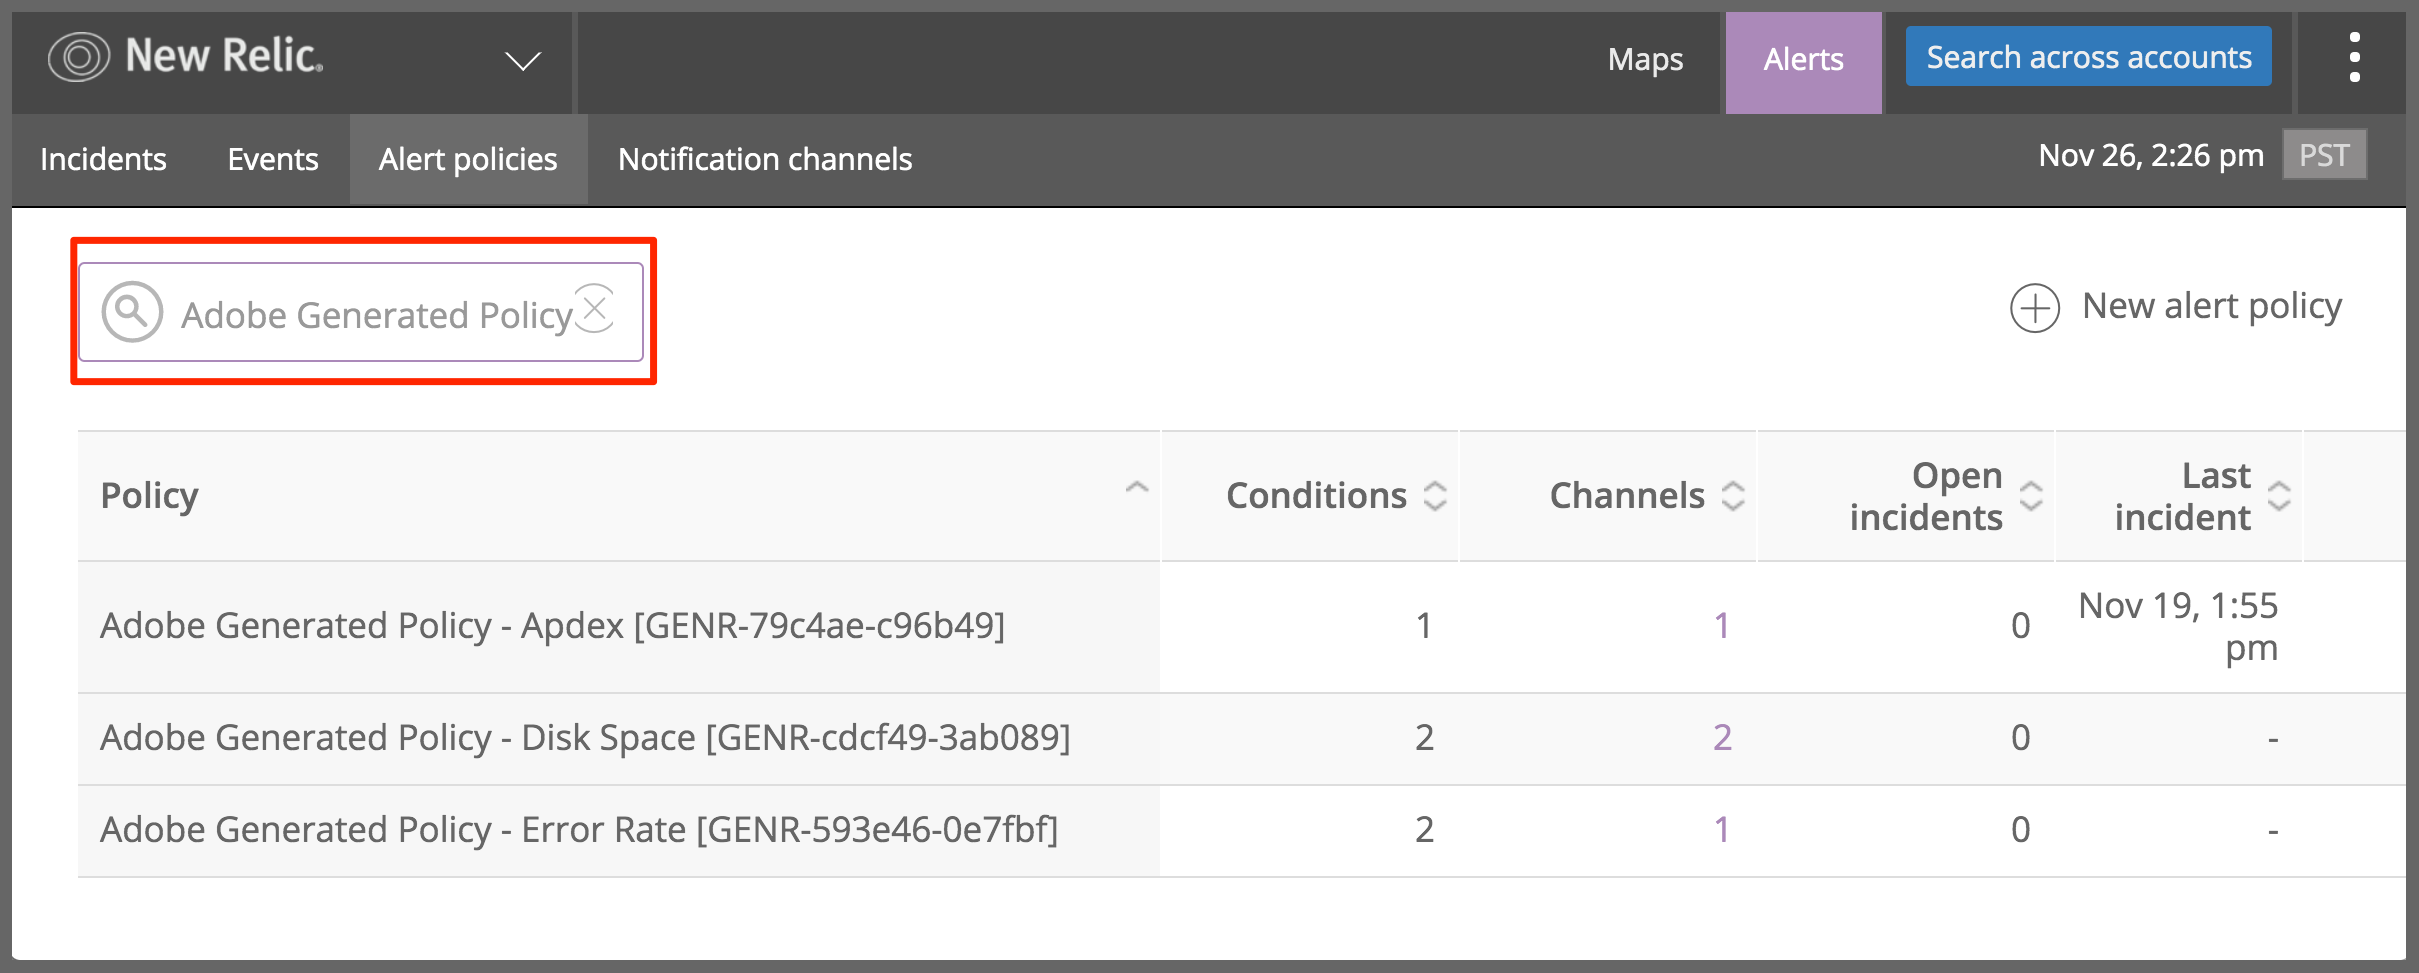Click Search across accounts button

pyautogui.click(x=2088, y=57)
